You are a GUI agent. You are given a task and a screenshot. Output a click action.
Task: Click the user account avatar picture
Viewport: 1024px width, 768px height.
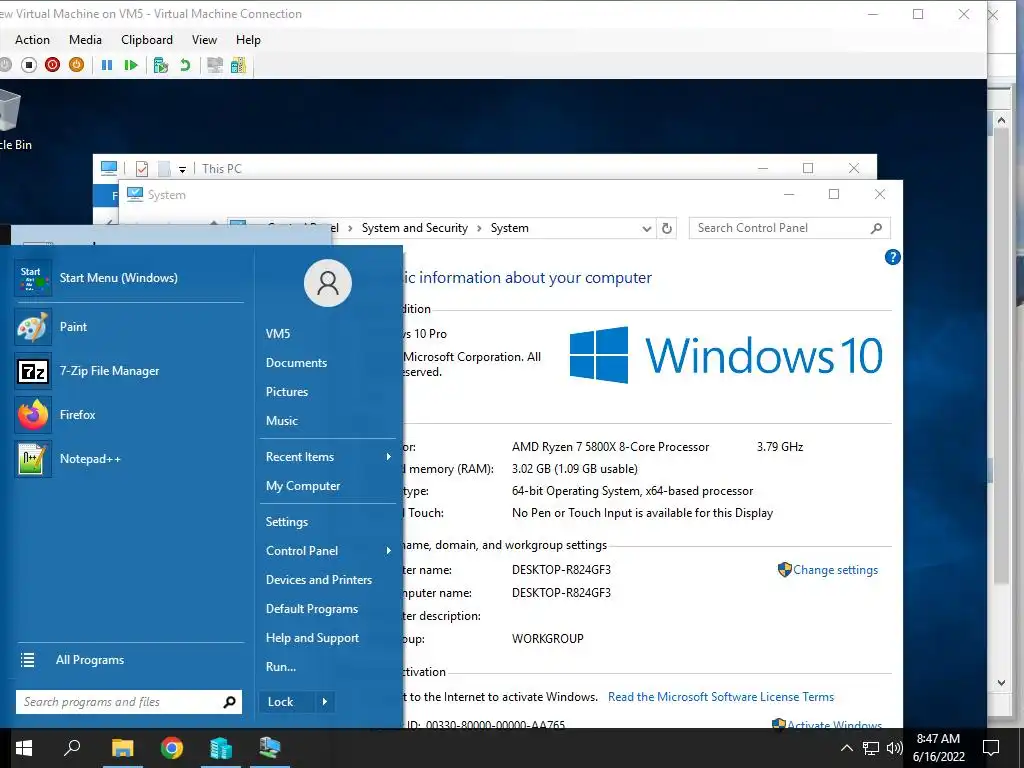coord(328,283)
